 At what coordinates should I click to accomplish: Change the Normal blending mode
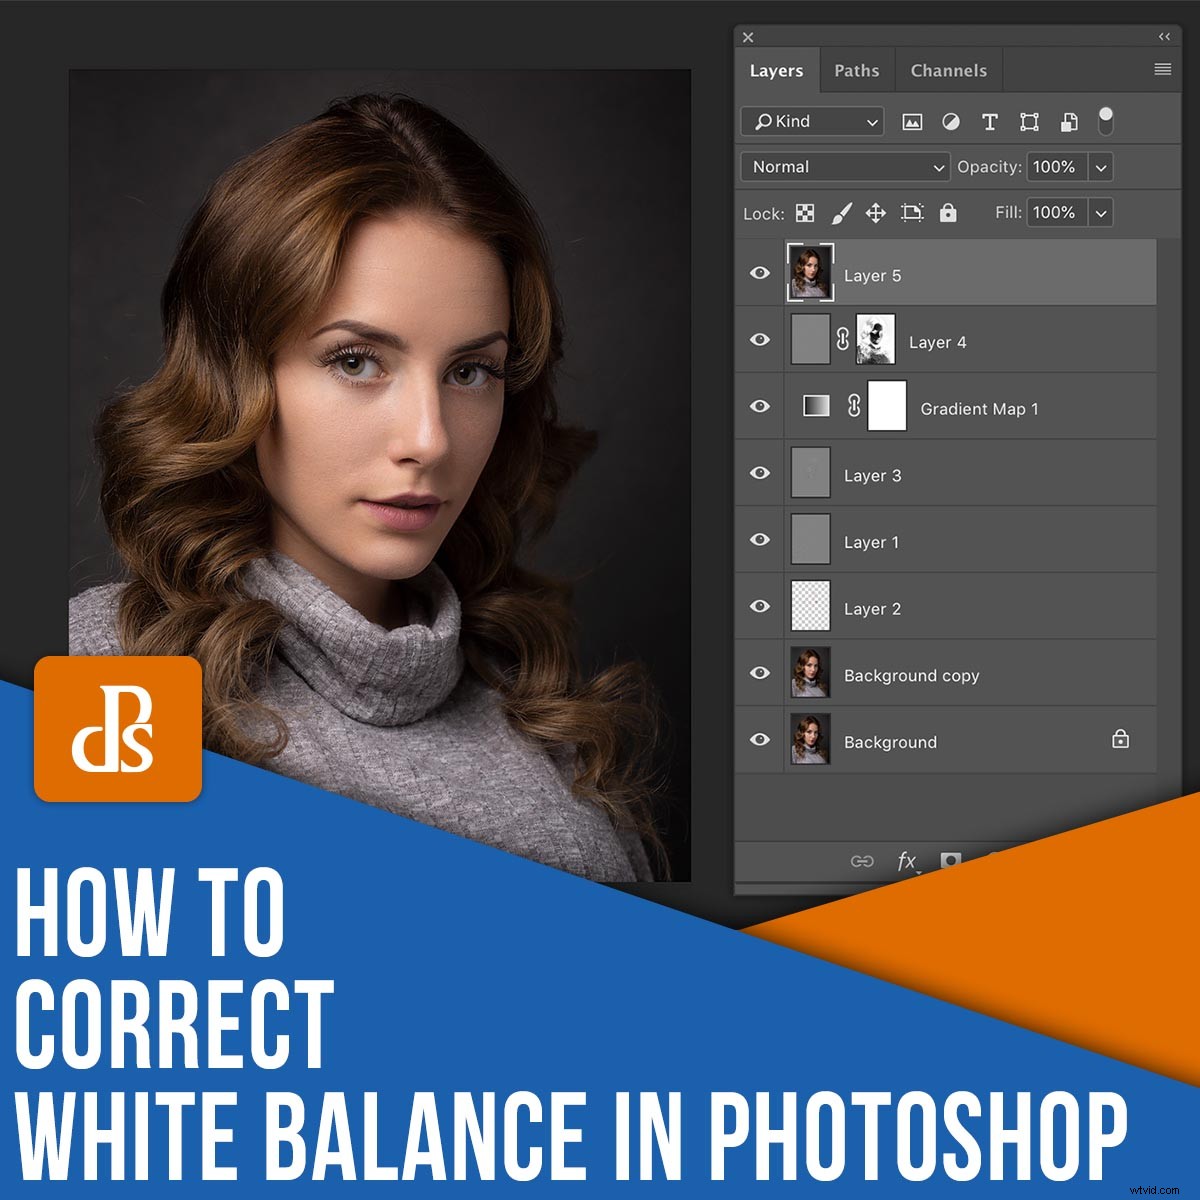[843, 167]
